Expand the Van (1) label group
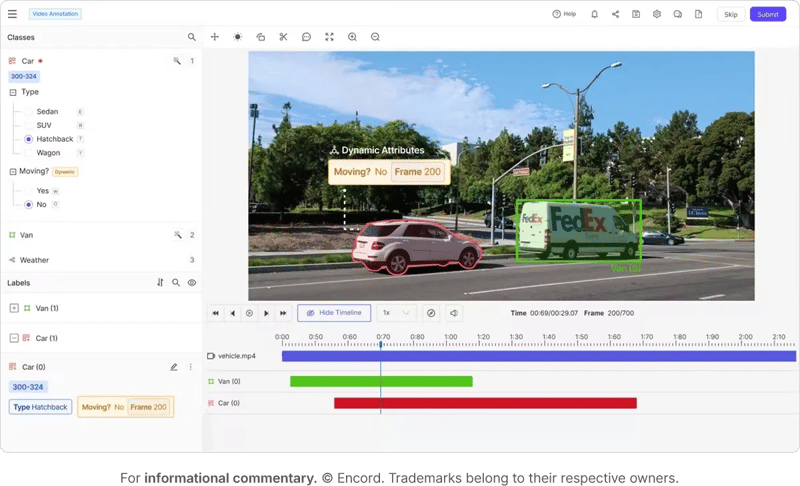Viewport: 800px width, 486px height. pyautogui.click(x=14, y=308)
